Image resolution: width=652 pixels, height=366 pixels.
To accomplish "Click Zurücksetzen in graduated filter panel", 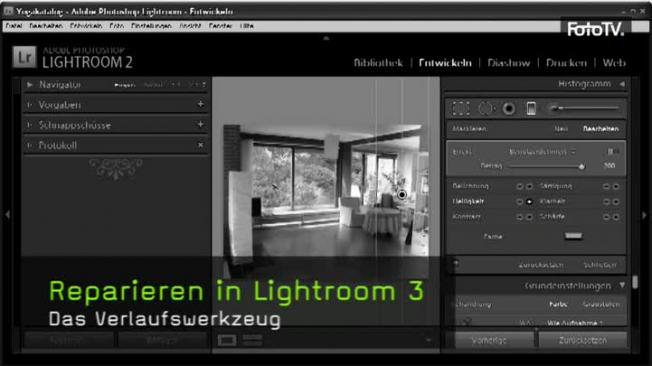I will tap(541, 265).
